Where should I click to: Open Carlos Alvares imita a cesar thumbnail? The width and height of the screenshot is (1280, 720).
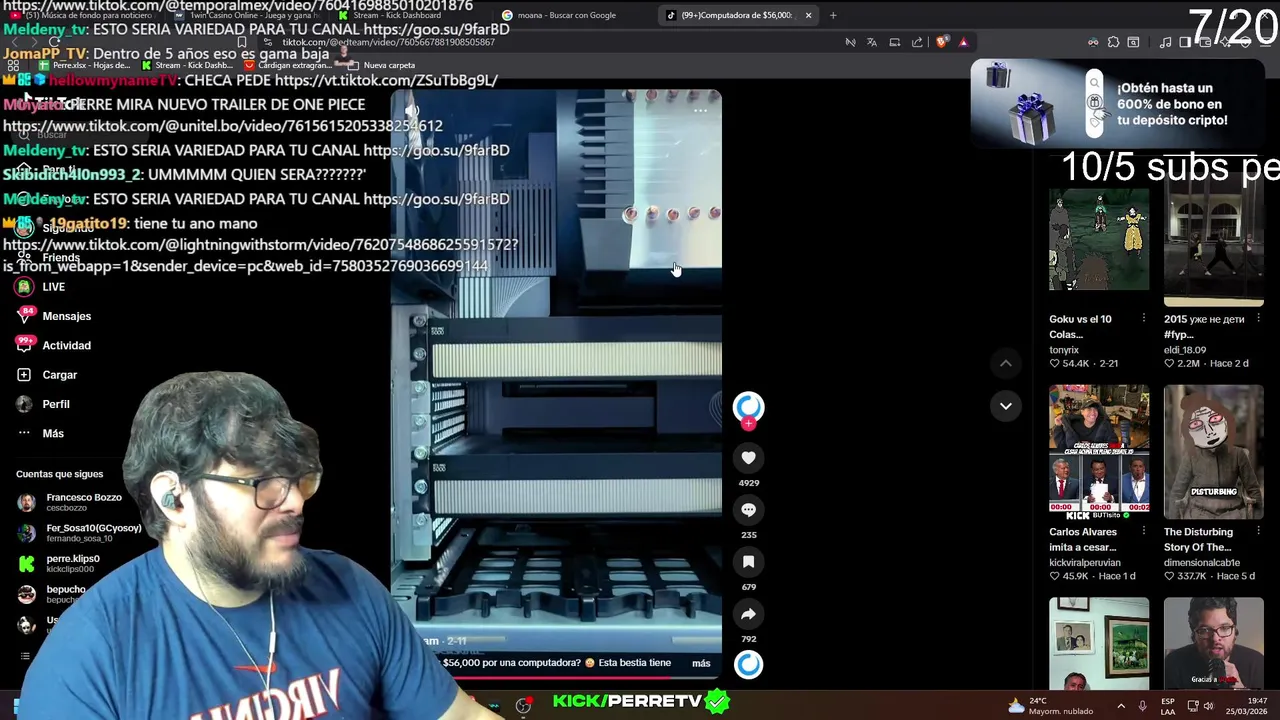1099,452
